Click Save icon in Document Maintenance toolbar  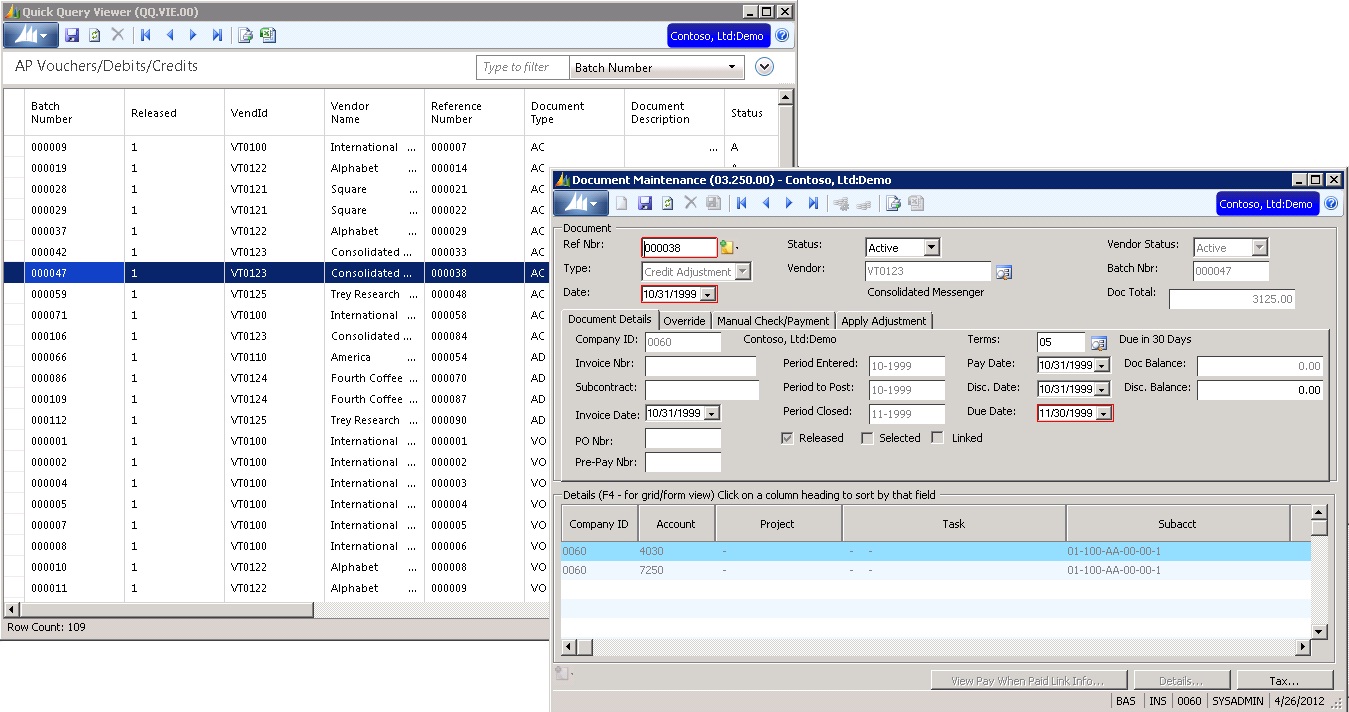(644, 203)
